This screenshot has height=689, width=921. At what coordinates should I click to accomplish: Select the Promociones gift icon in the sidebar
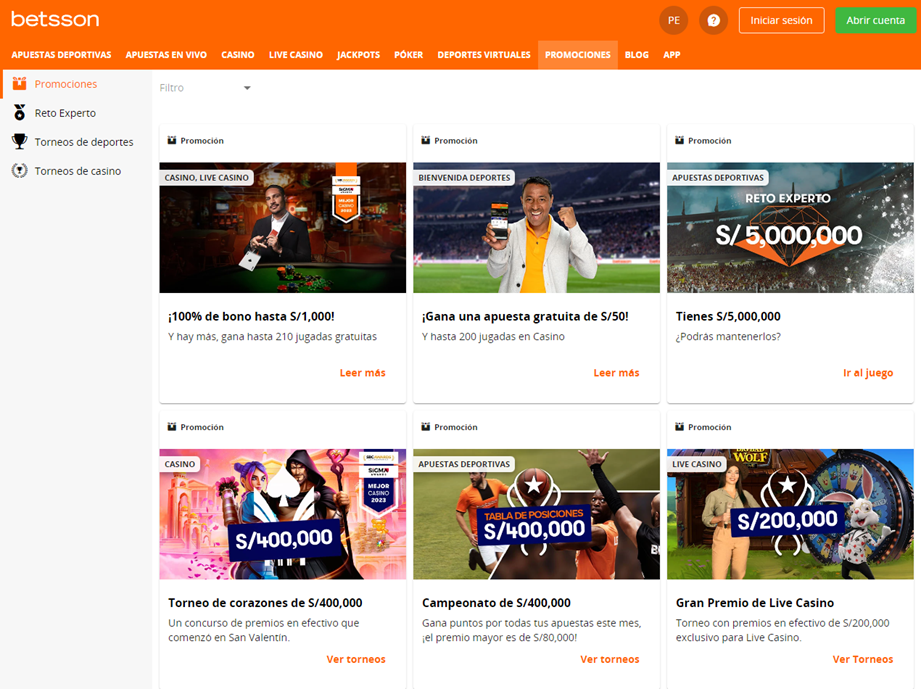point(18,84)
